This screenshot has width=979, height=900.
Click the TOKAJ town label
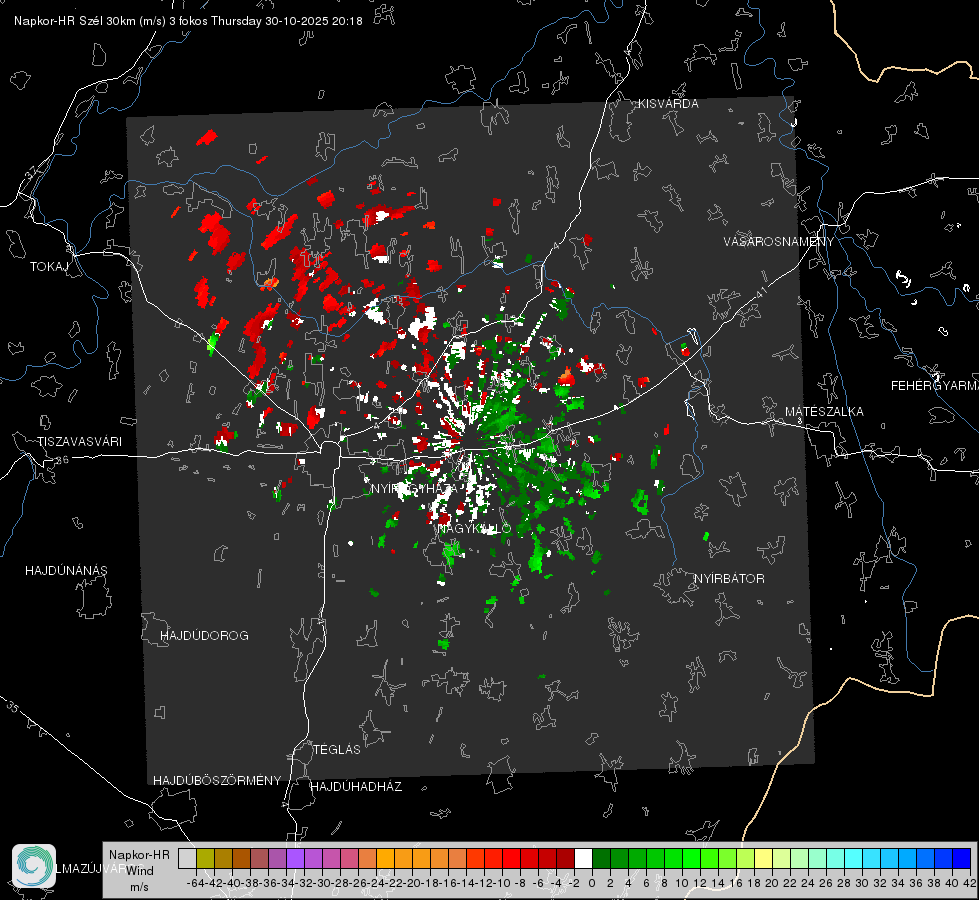coord(49,267)
